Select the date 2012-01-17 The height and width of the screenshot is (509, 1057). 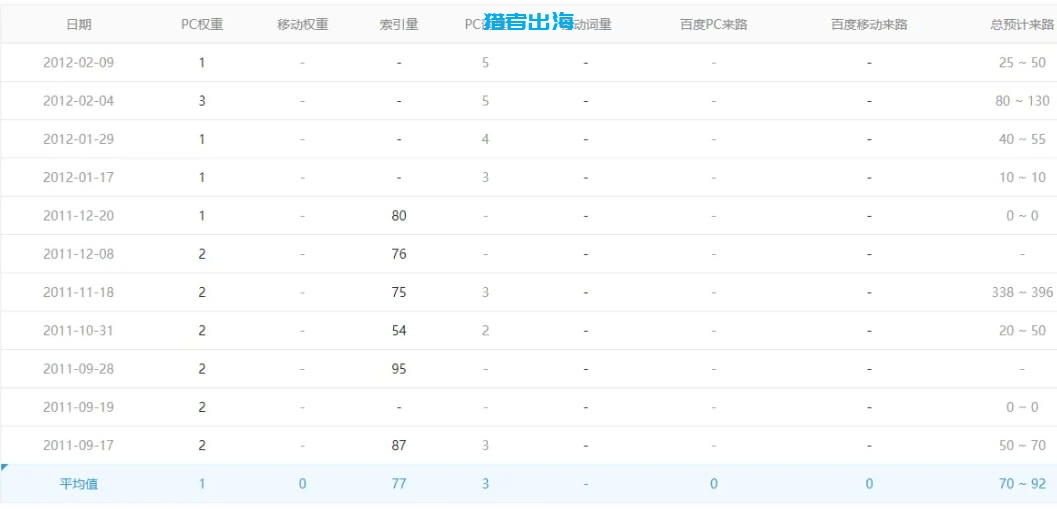79,177
